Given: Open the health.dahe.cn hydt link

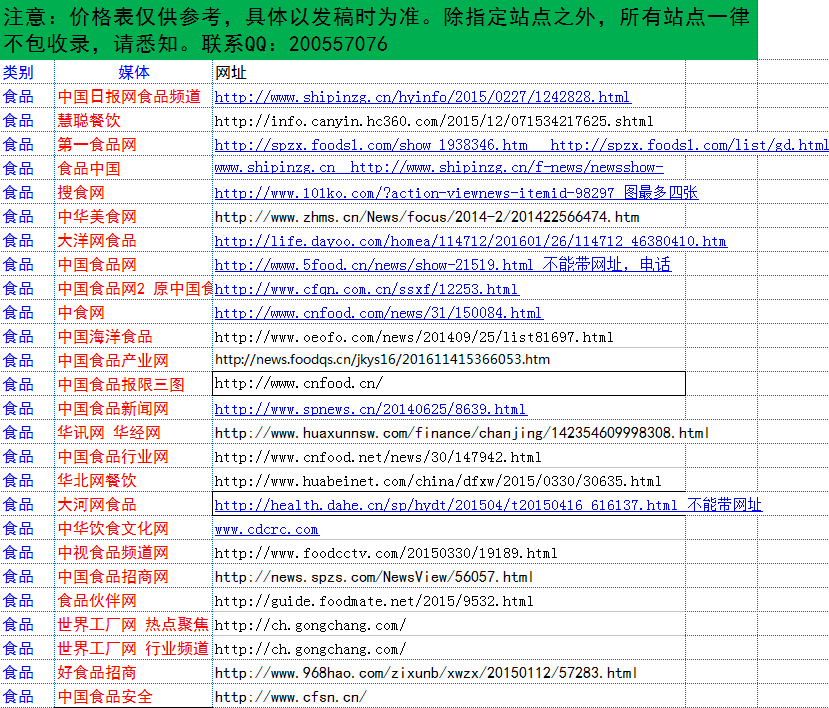Looking at the screenshot, I should pos(488,505).
